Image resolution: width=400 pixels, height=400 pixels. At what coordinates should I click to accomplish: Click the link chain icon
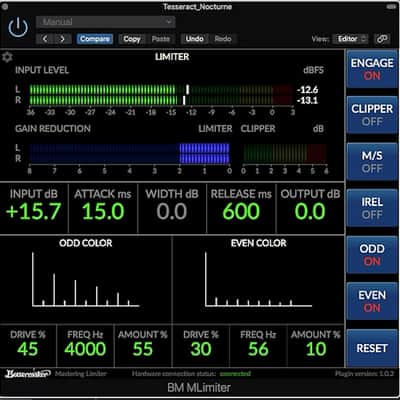point(382,39)
